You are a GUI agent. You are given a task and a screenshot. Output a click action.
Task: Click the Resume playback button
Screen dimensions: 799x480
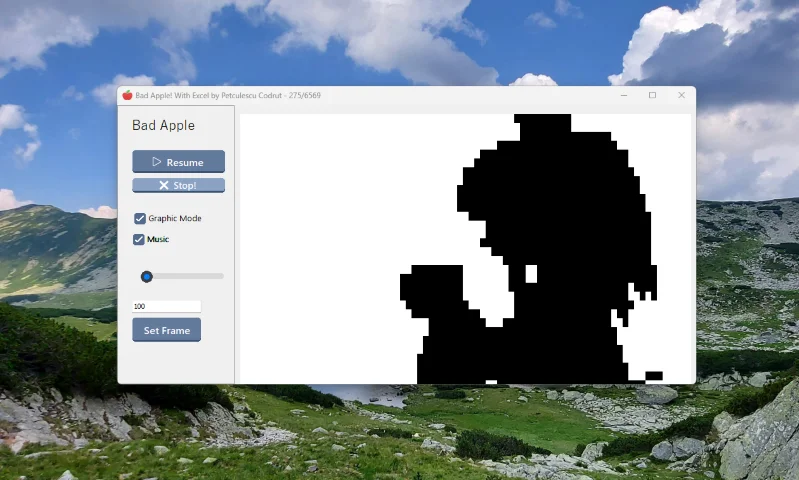[x=178, y=162]
